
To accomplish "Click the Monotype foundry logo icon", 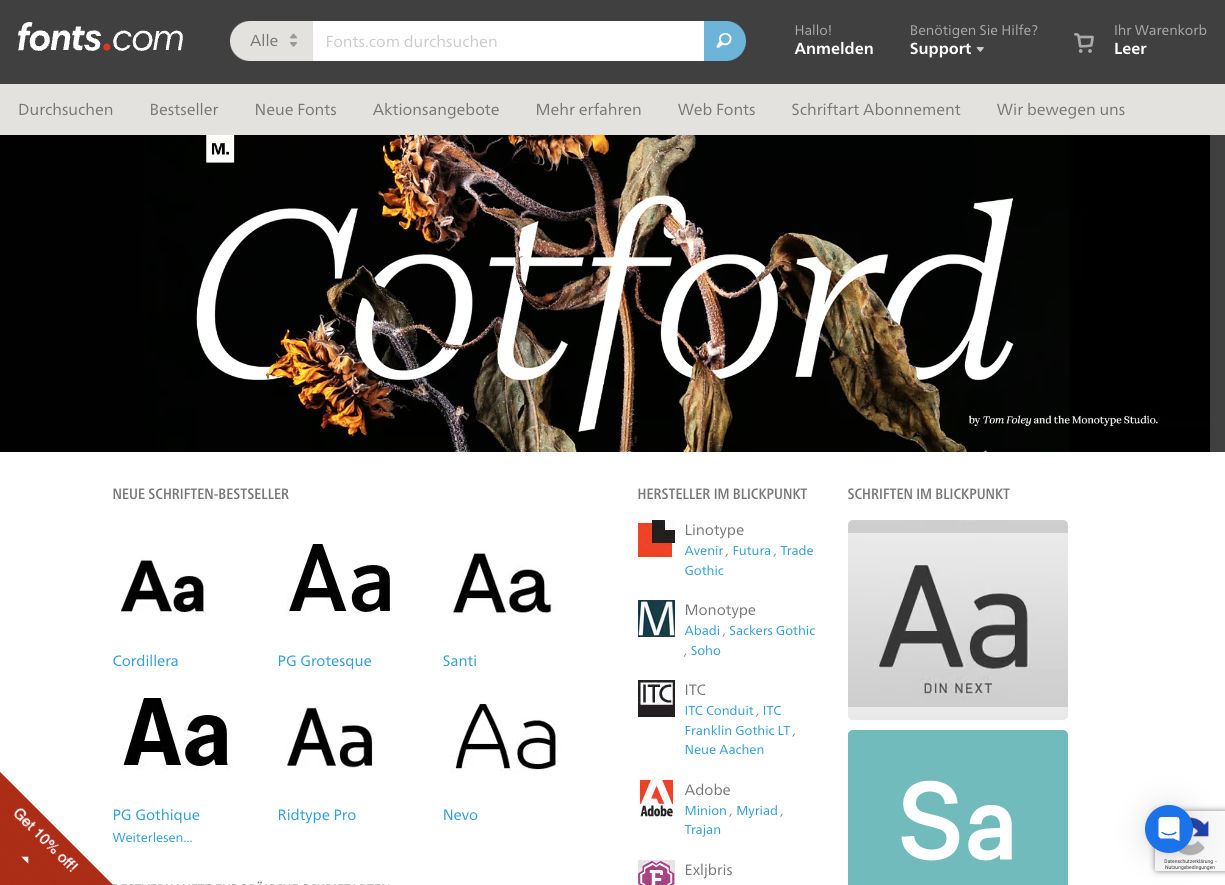I will [x=656, y=619].
